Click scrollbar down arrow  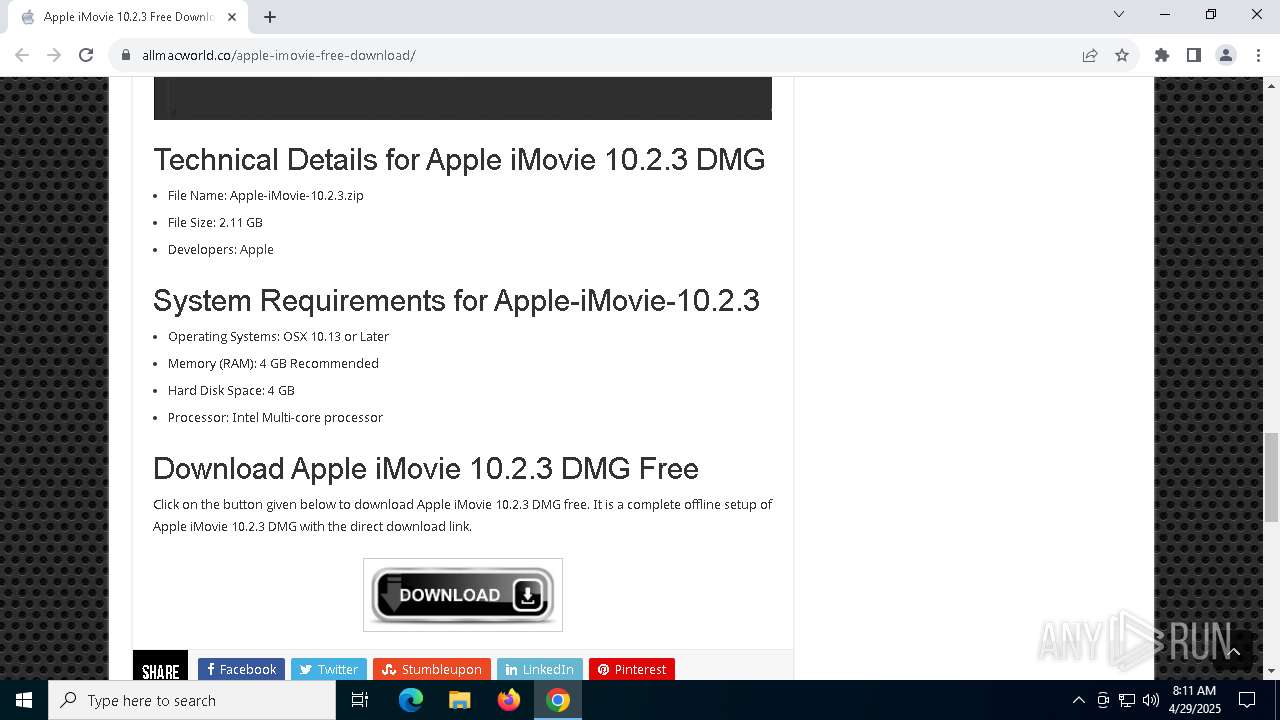[1271, 672]
